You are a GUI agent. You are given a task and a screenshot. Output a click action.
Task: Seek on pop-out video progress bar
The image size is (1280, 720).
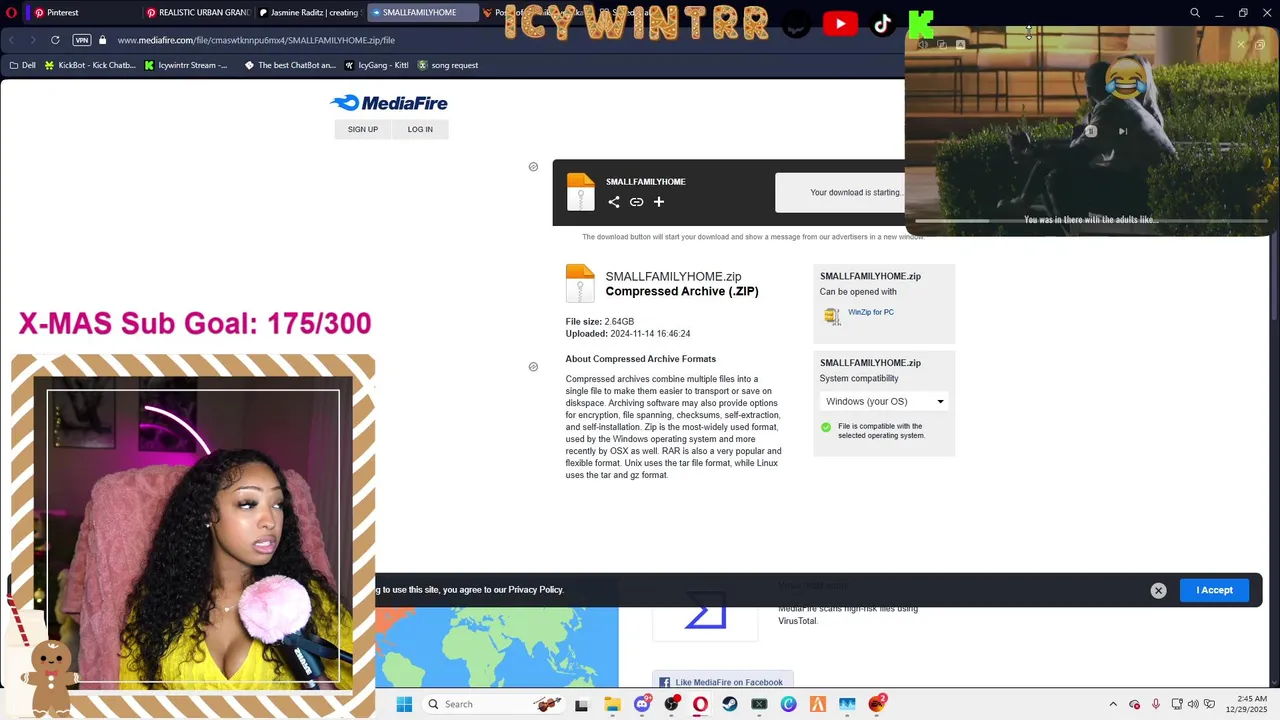tap(1091, 221)
